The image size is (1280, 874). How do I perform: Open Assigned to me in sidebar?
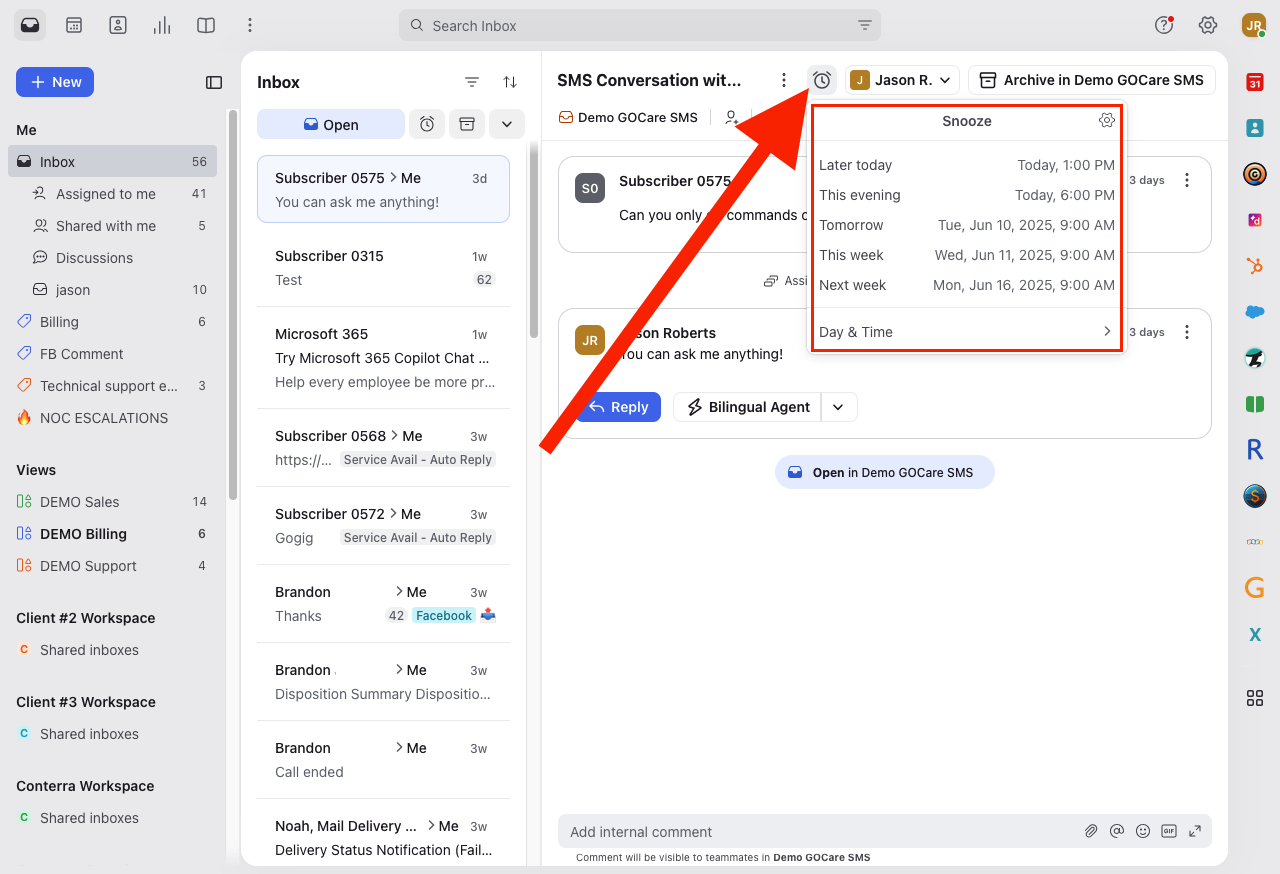tap(112, 194)
